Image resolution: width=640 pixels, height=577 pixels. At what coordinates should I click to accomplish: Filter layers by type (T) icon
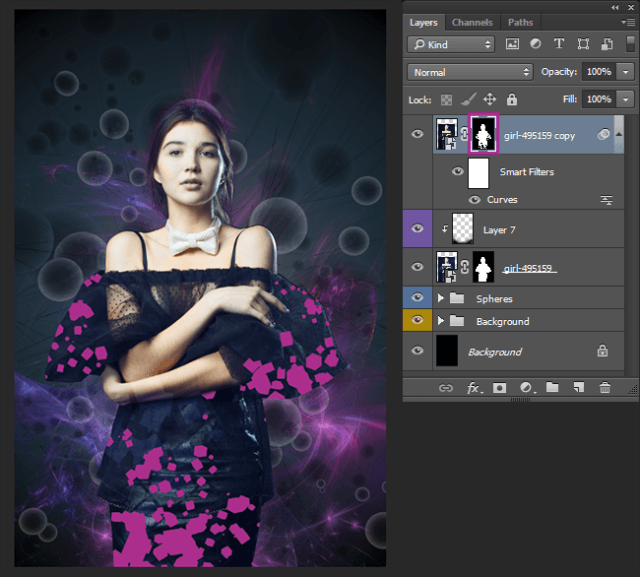(x=558, y=44)
